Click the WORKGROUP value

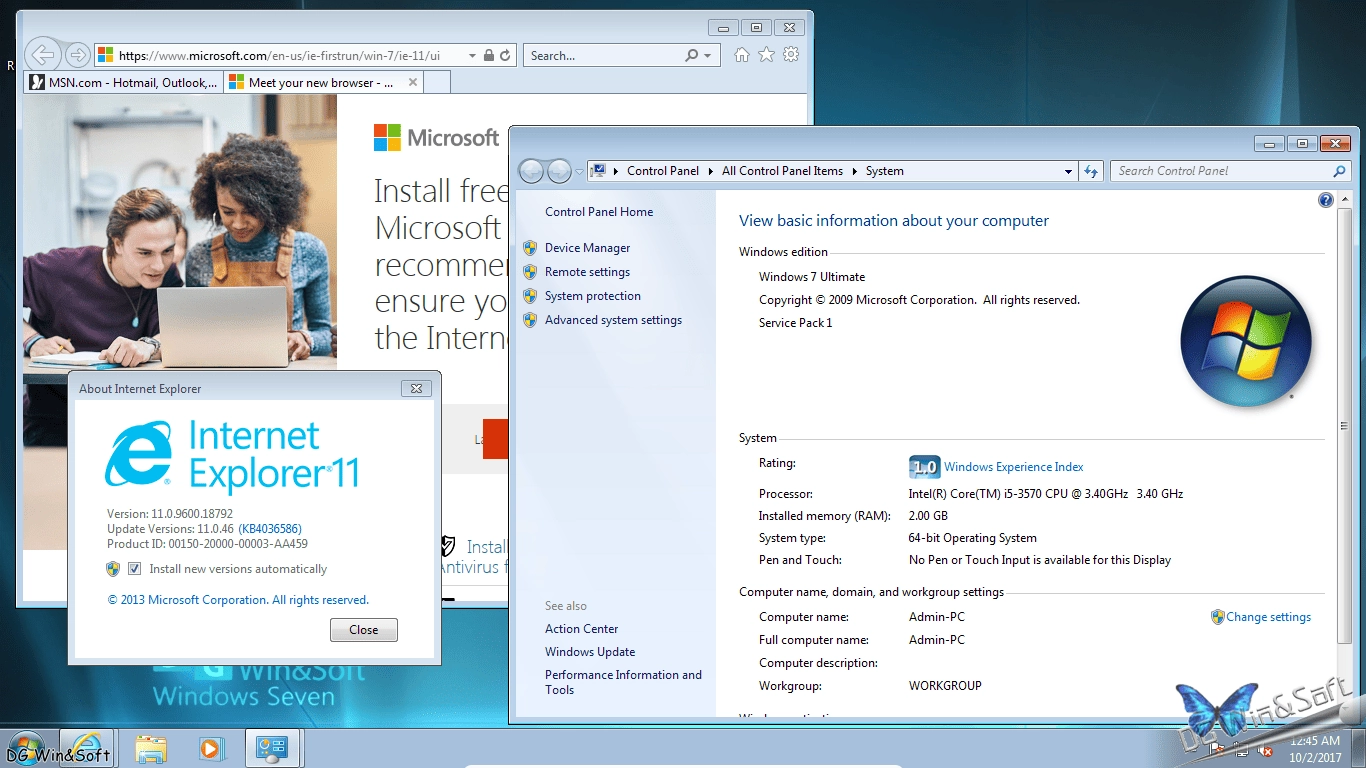coord(945,686)
